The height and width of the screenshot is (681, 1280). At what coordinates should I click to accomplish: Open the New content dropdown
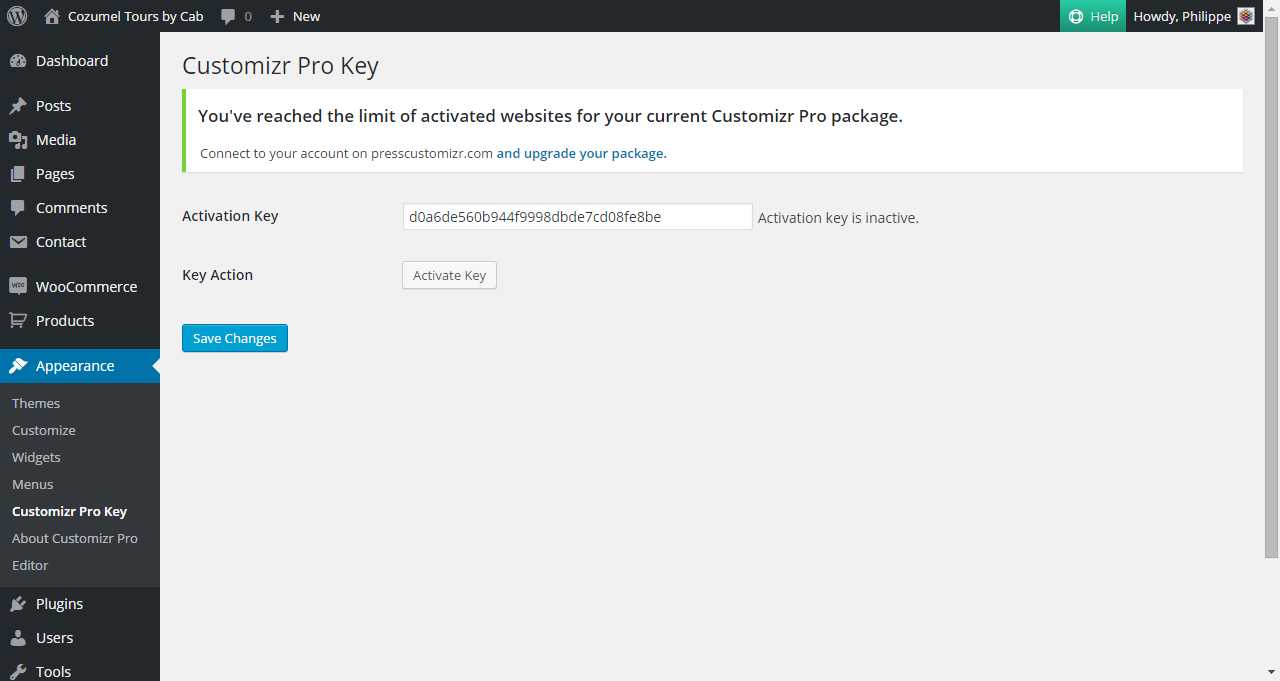[x=296, y=16]
